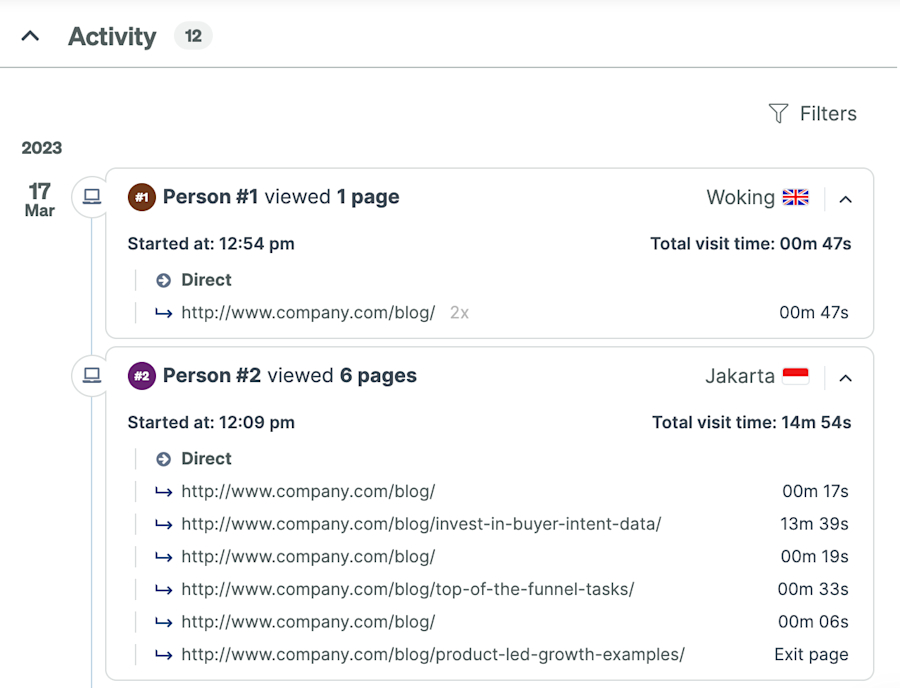The height and width of the screenshot is (688, 900).
Task: Click the device icon beside Person #1
Action: [91, 197]
